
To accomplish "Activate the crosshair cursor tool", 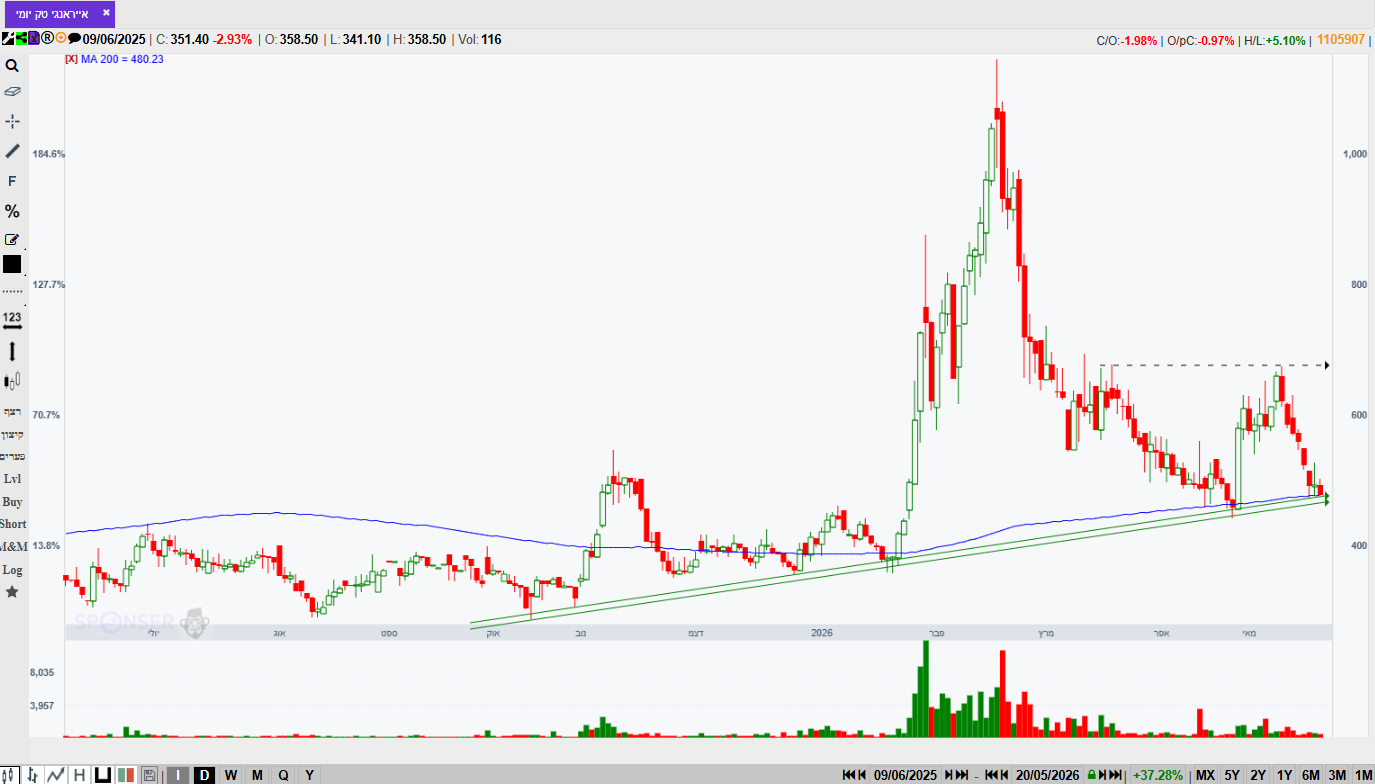I will pos(12,121).
